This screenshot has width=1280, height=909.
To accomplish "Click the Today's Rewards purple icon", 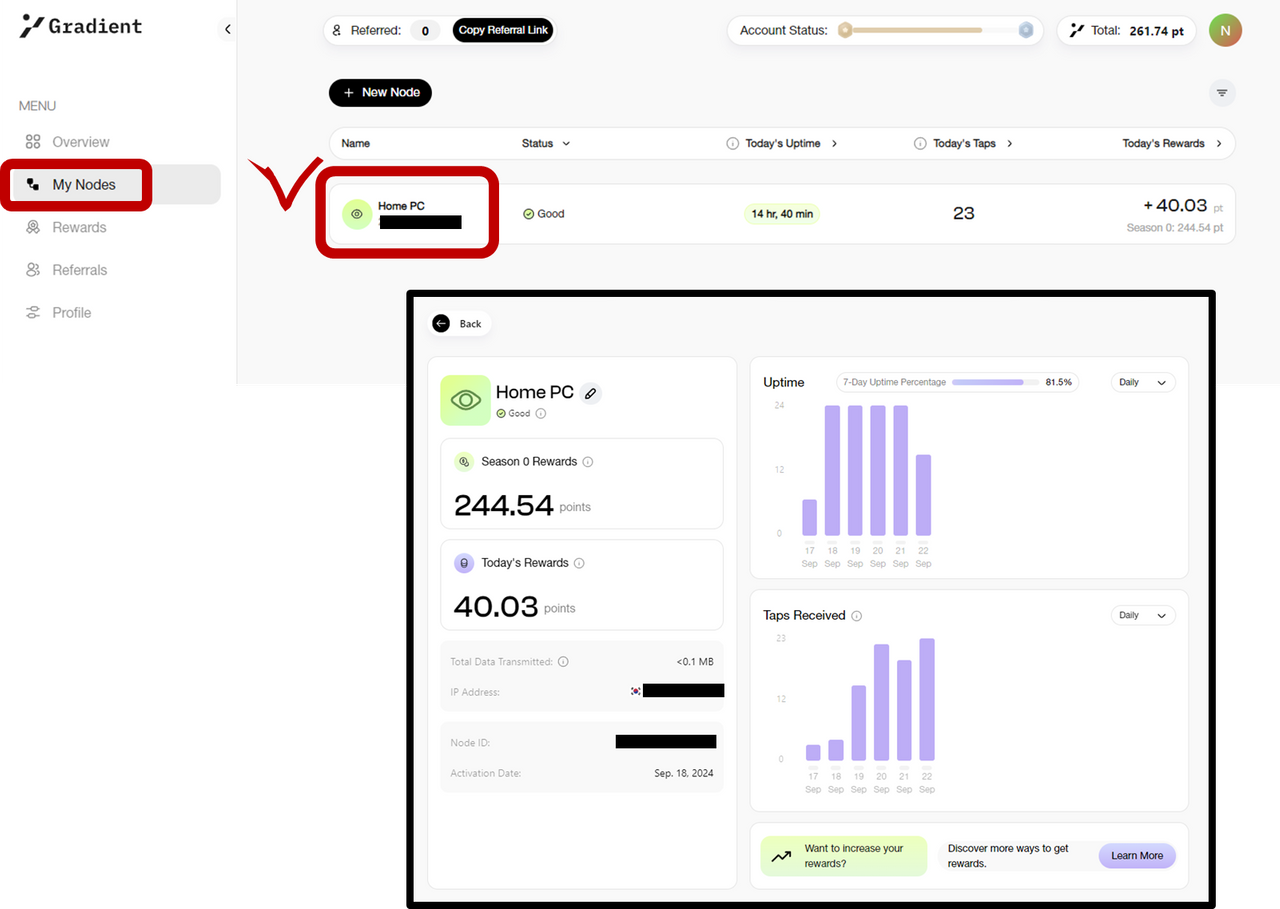I will (x=464, y=563).
